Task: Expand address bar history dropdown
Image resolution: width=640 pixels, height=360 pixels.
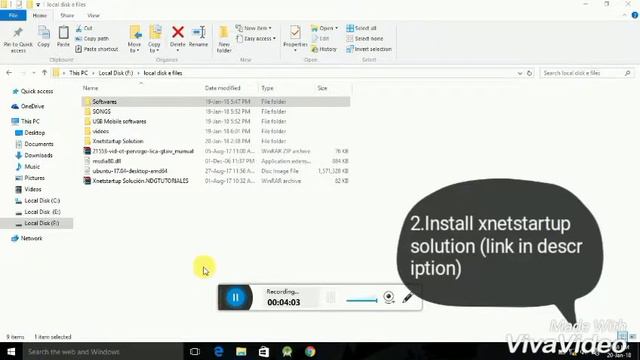Action: (x=520, y=73)
